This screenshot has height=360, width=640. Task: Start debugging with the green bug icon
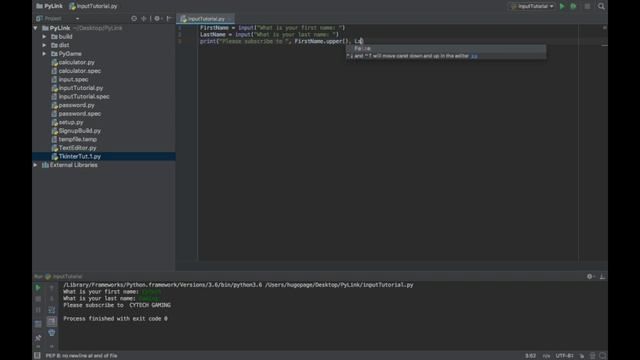(x=573, y=6)
